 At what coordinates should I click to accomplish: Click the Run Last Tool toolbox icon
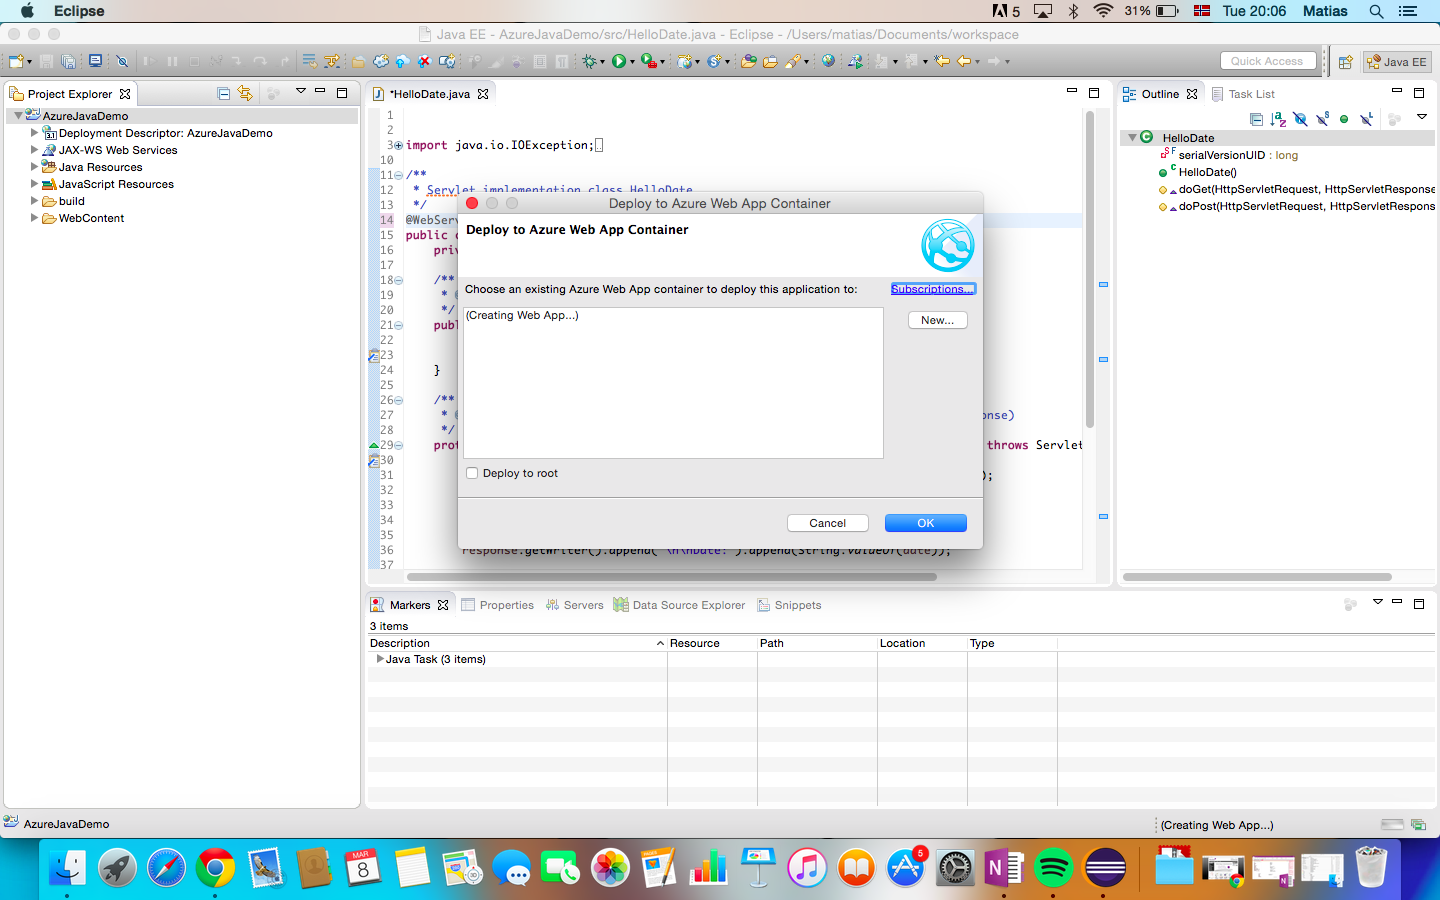(x=648, y=61)
